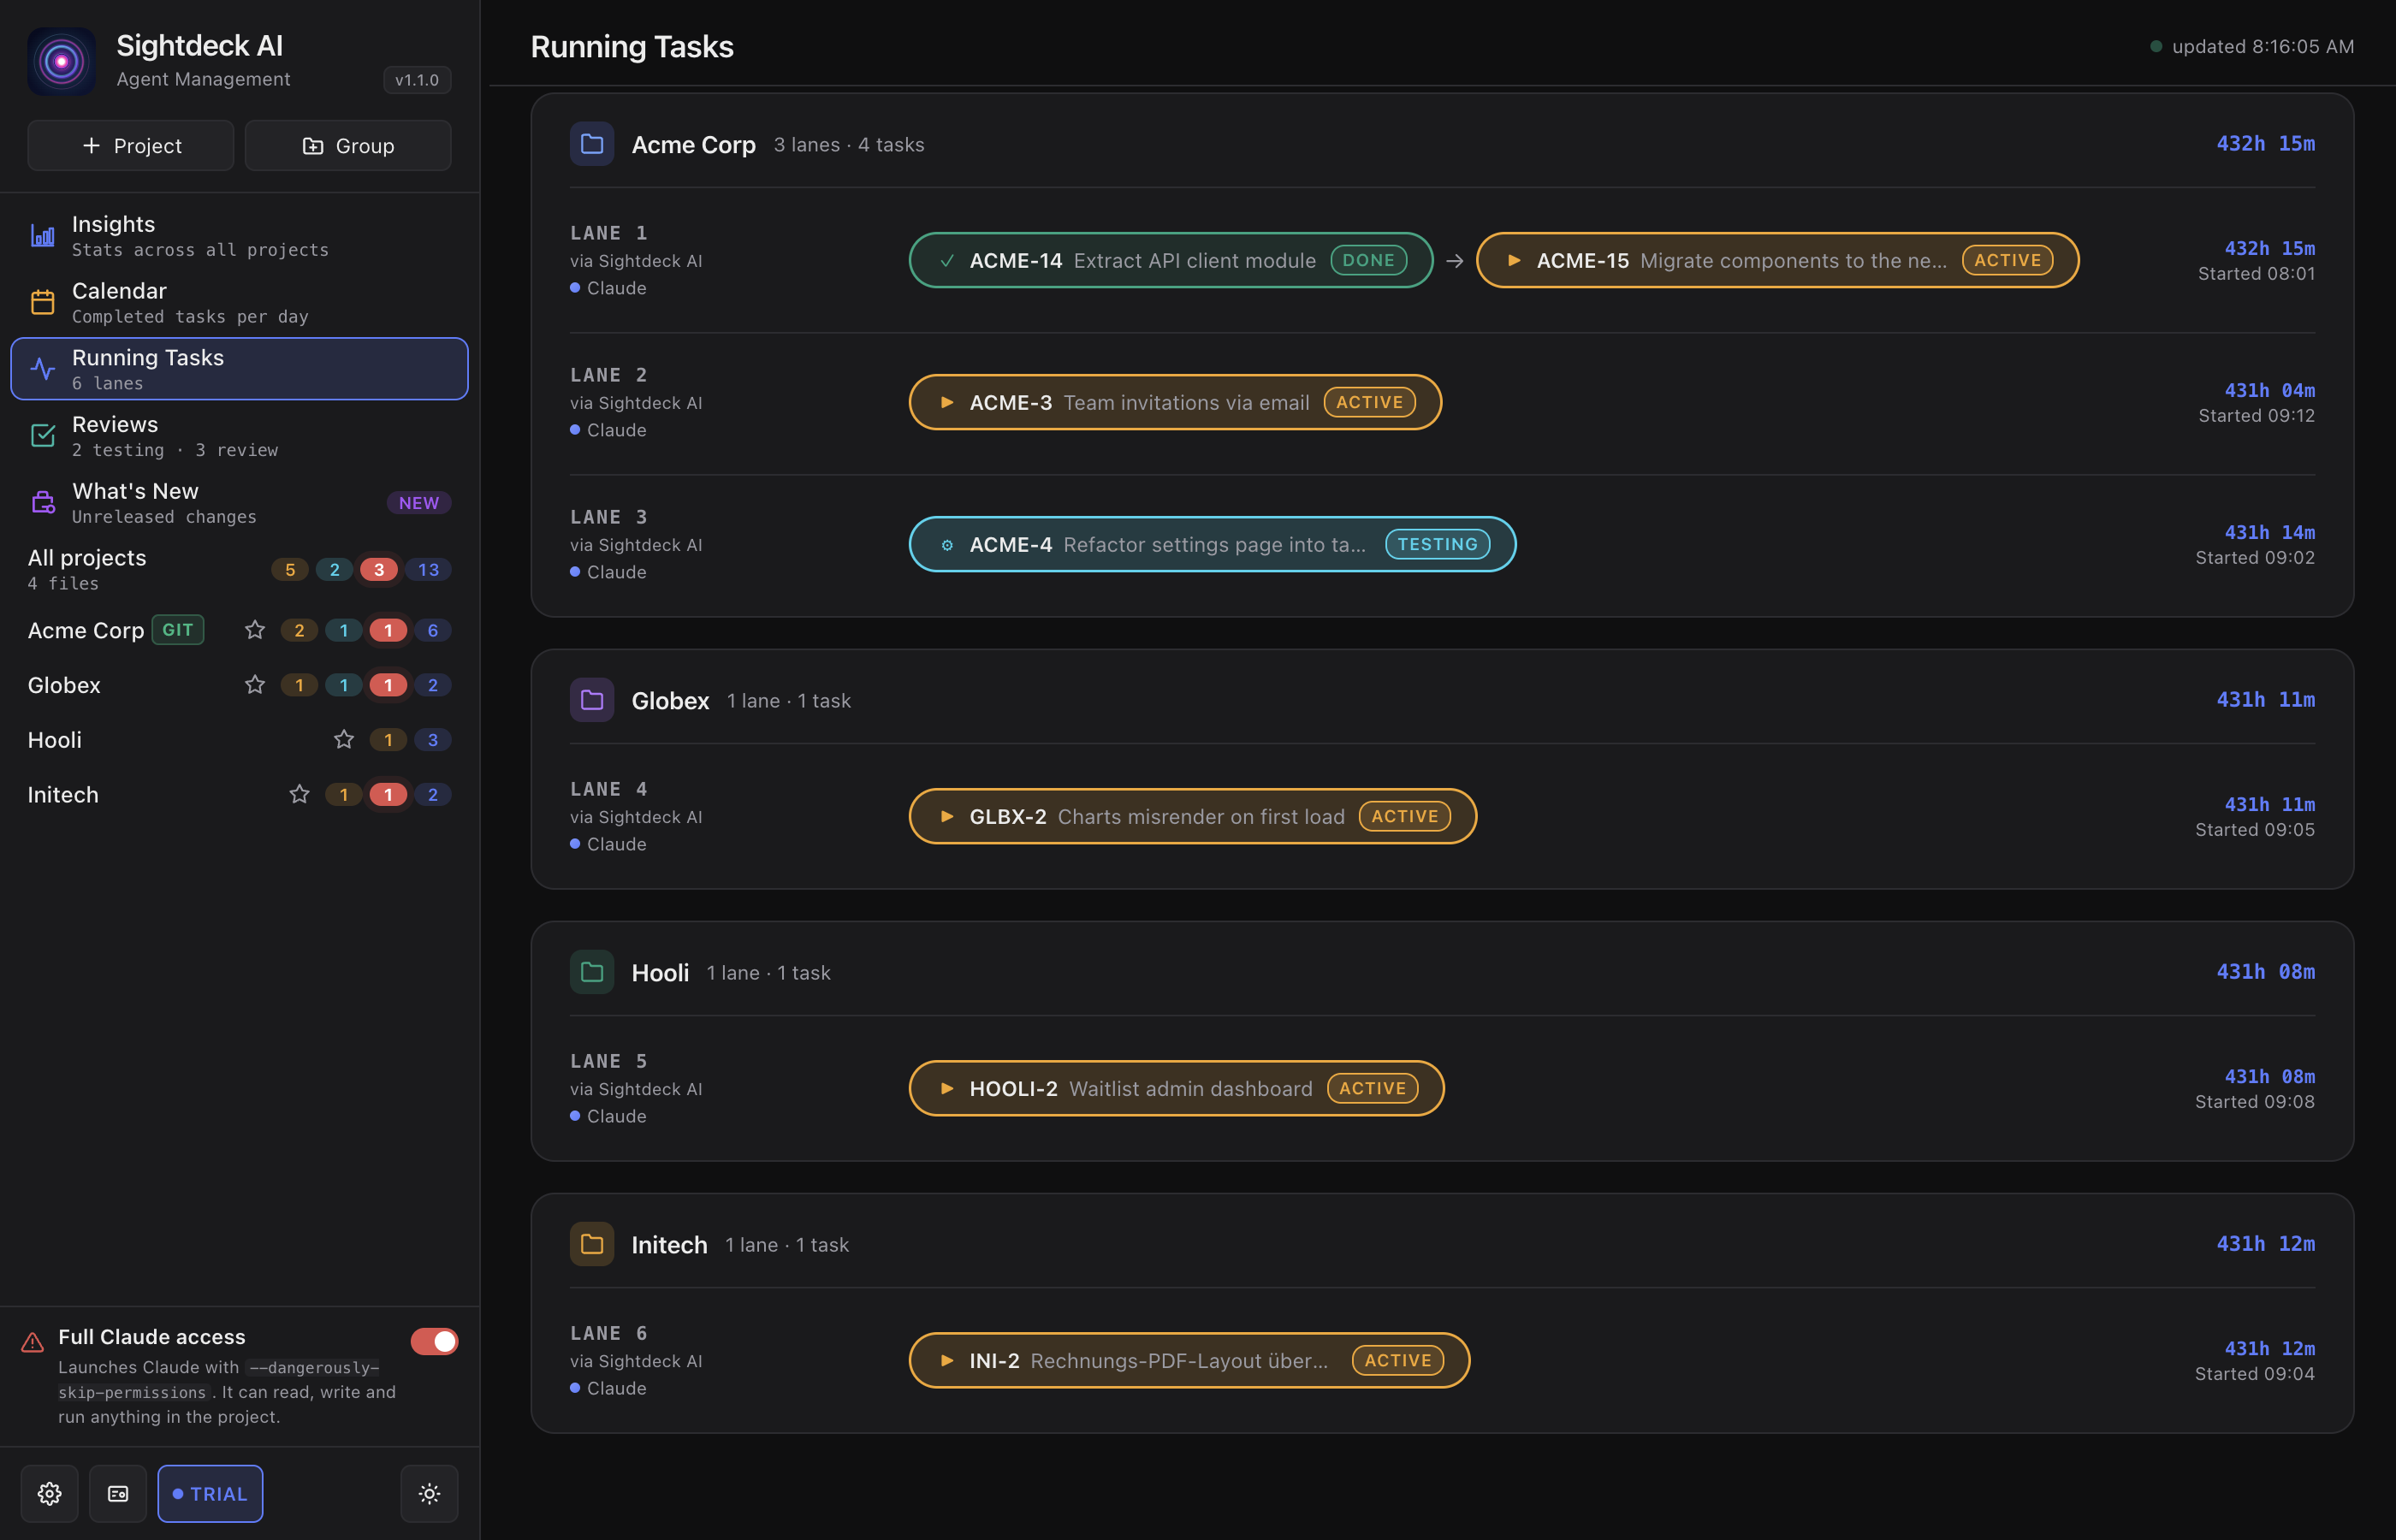
Task: Star the Acme Corp project
Action: [x=255, y=630]
